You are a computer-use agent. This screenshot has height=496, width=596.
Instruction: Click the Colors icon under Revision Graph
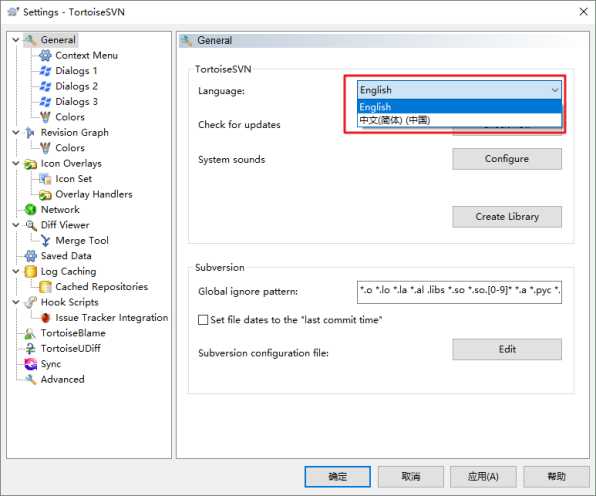point(45,148)
